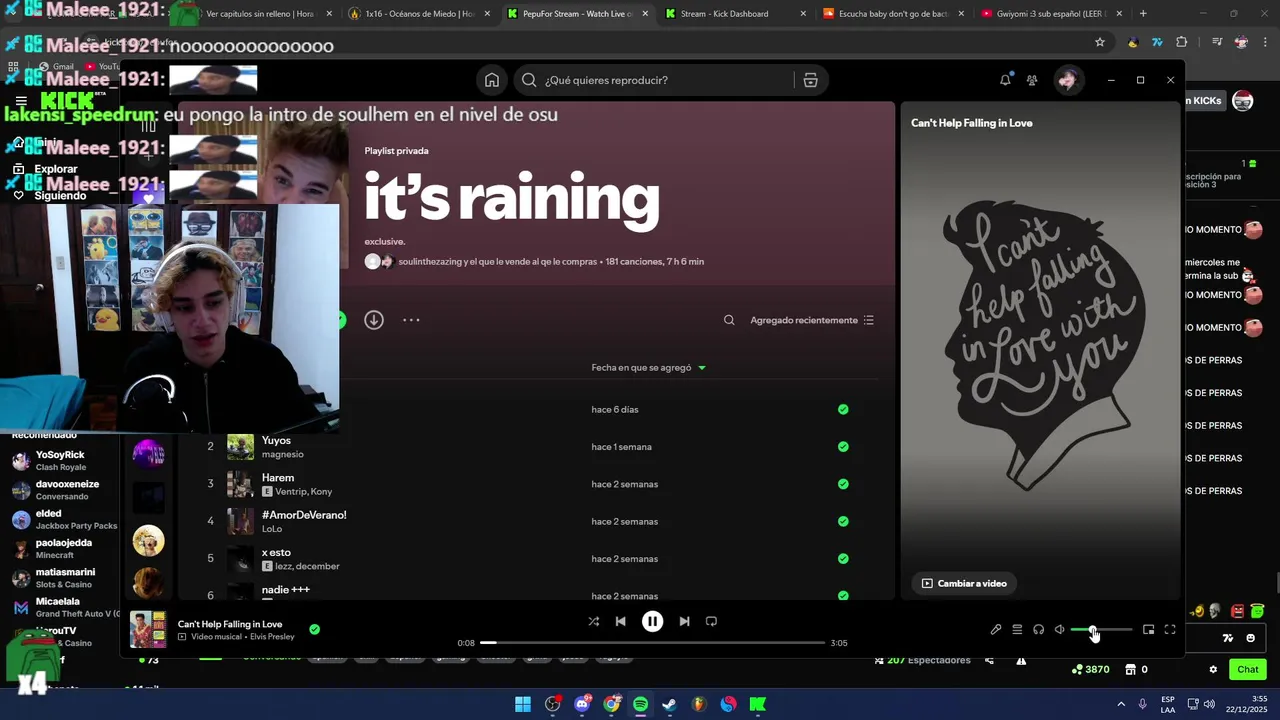
Task: Toggle the saved checkmark on the 'x esto' row
Action: [843, 559]
